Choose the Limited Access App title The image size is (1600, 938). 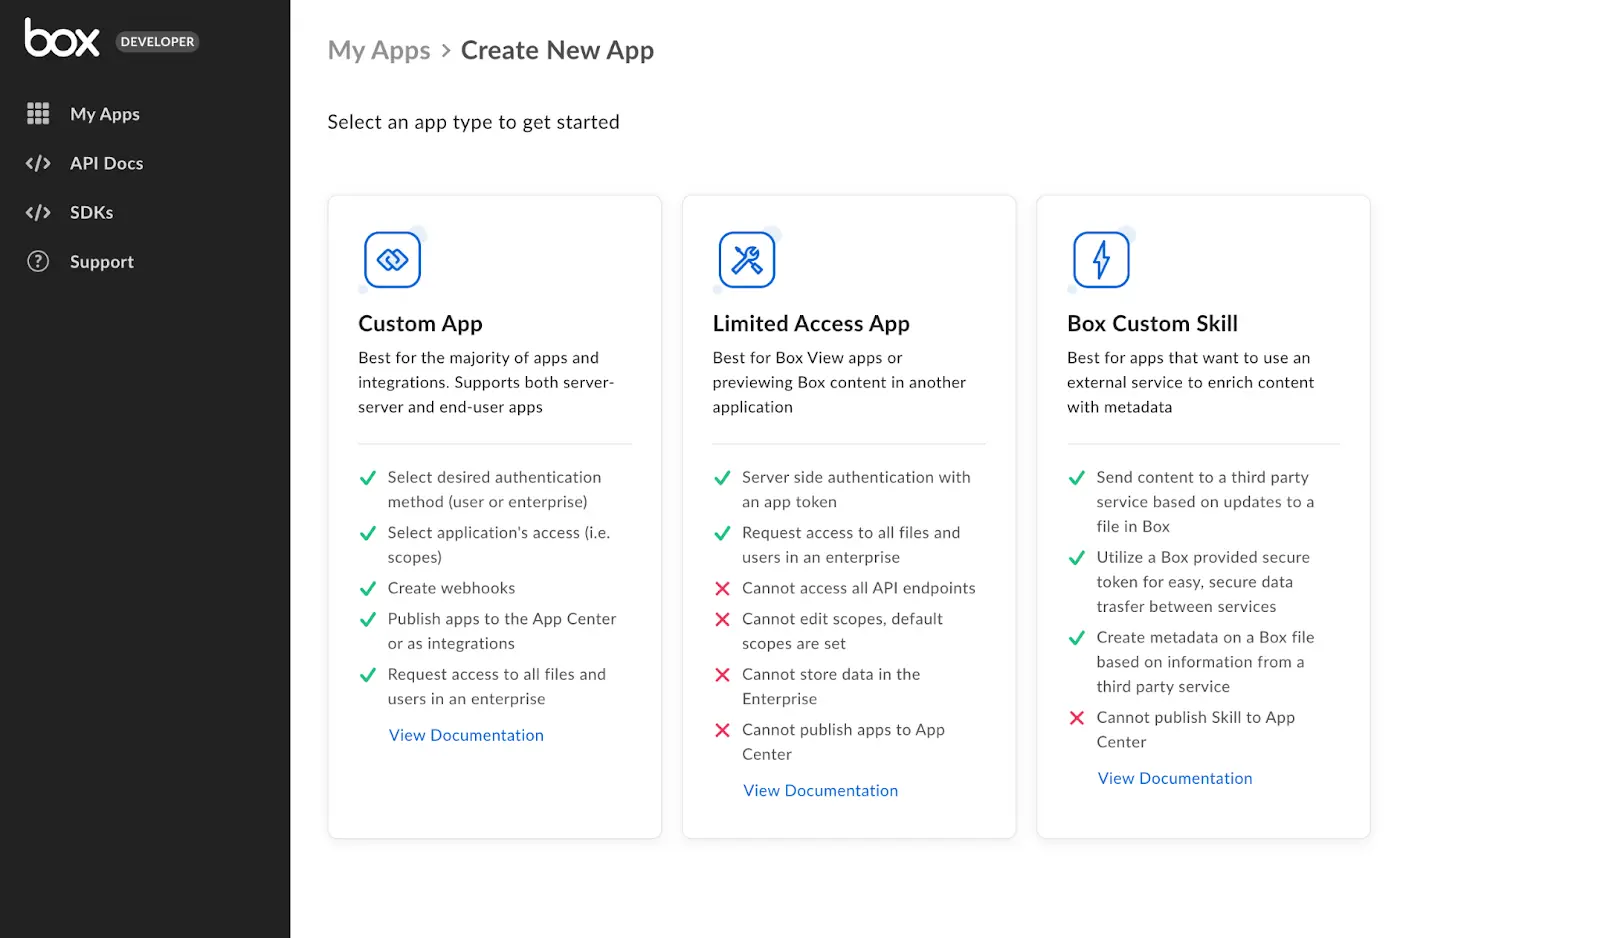(811, 324)
